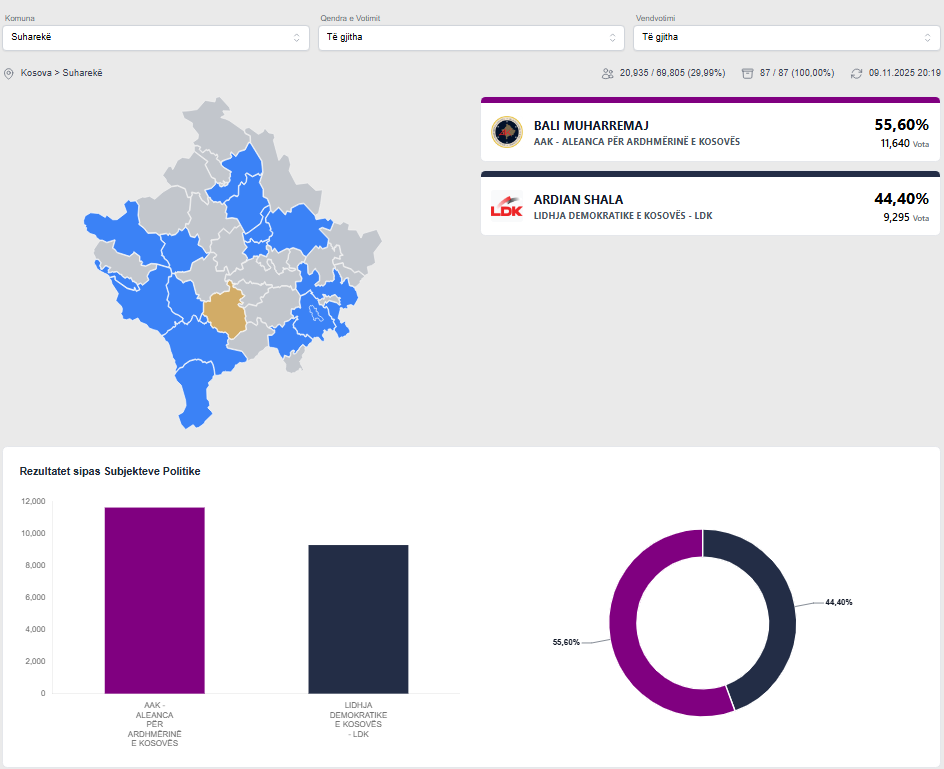The width and height of the screenshot is (944, 769).
Task: Click the location pin icon beside Kosova breadcrumb
Action: click(9, 73)
